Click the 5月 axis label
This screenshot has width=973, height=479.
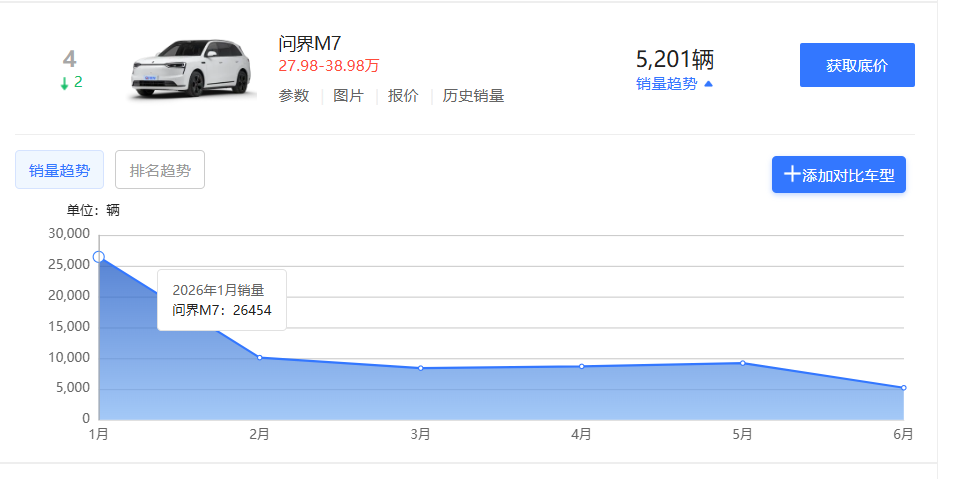(742, 434)
